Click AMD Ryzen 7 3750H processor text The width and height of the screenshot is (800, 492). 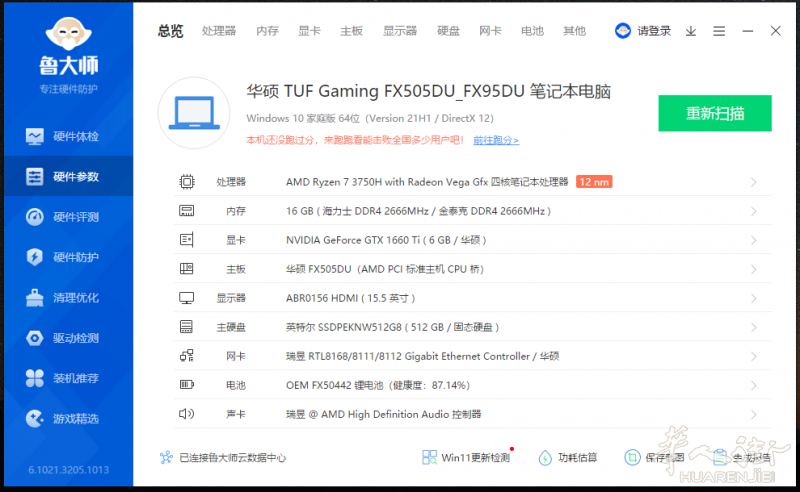(427, 182)
